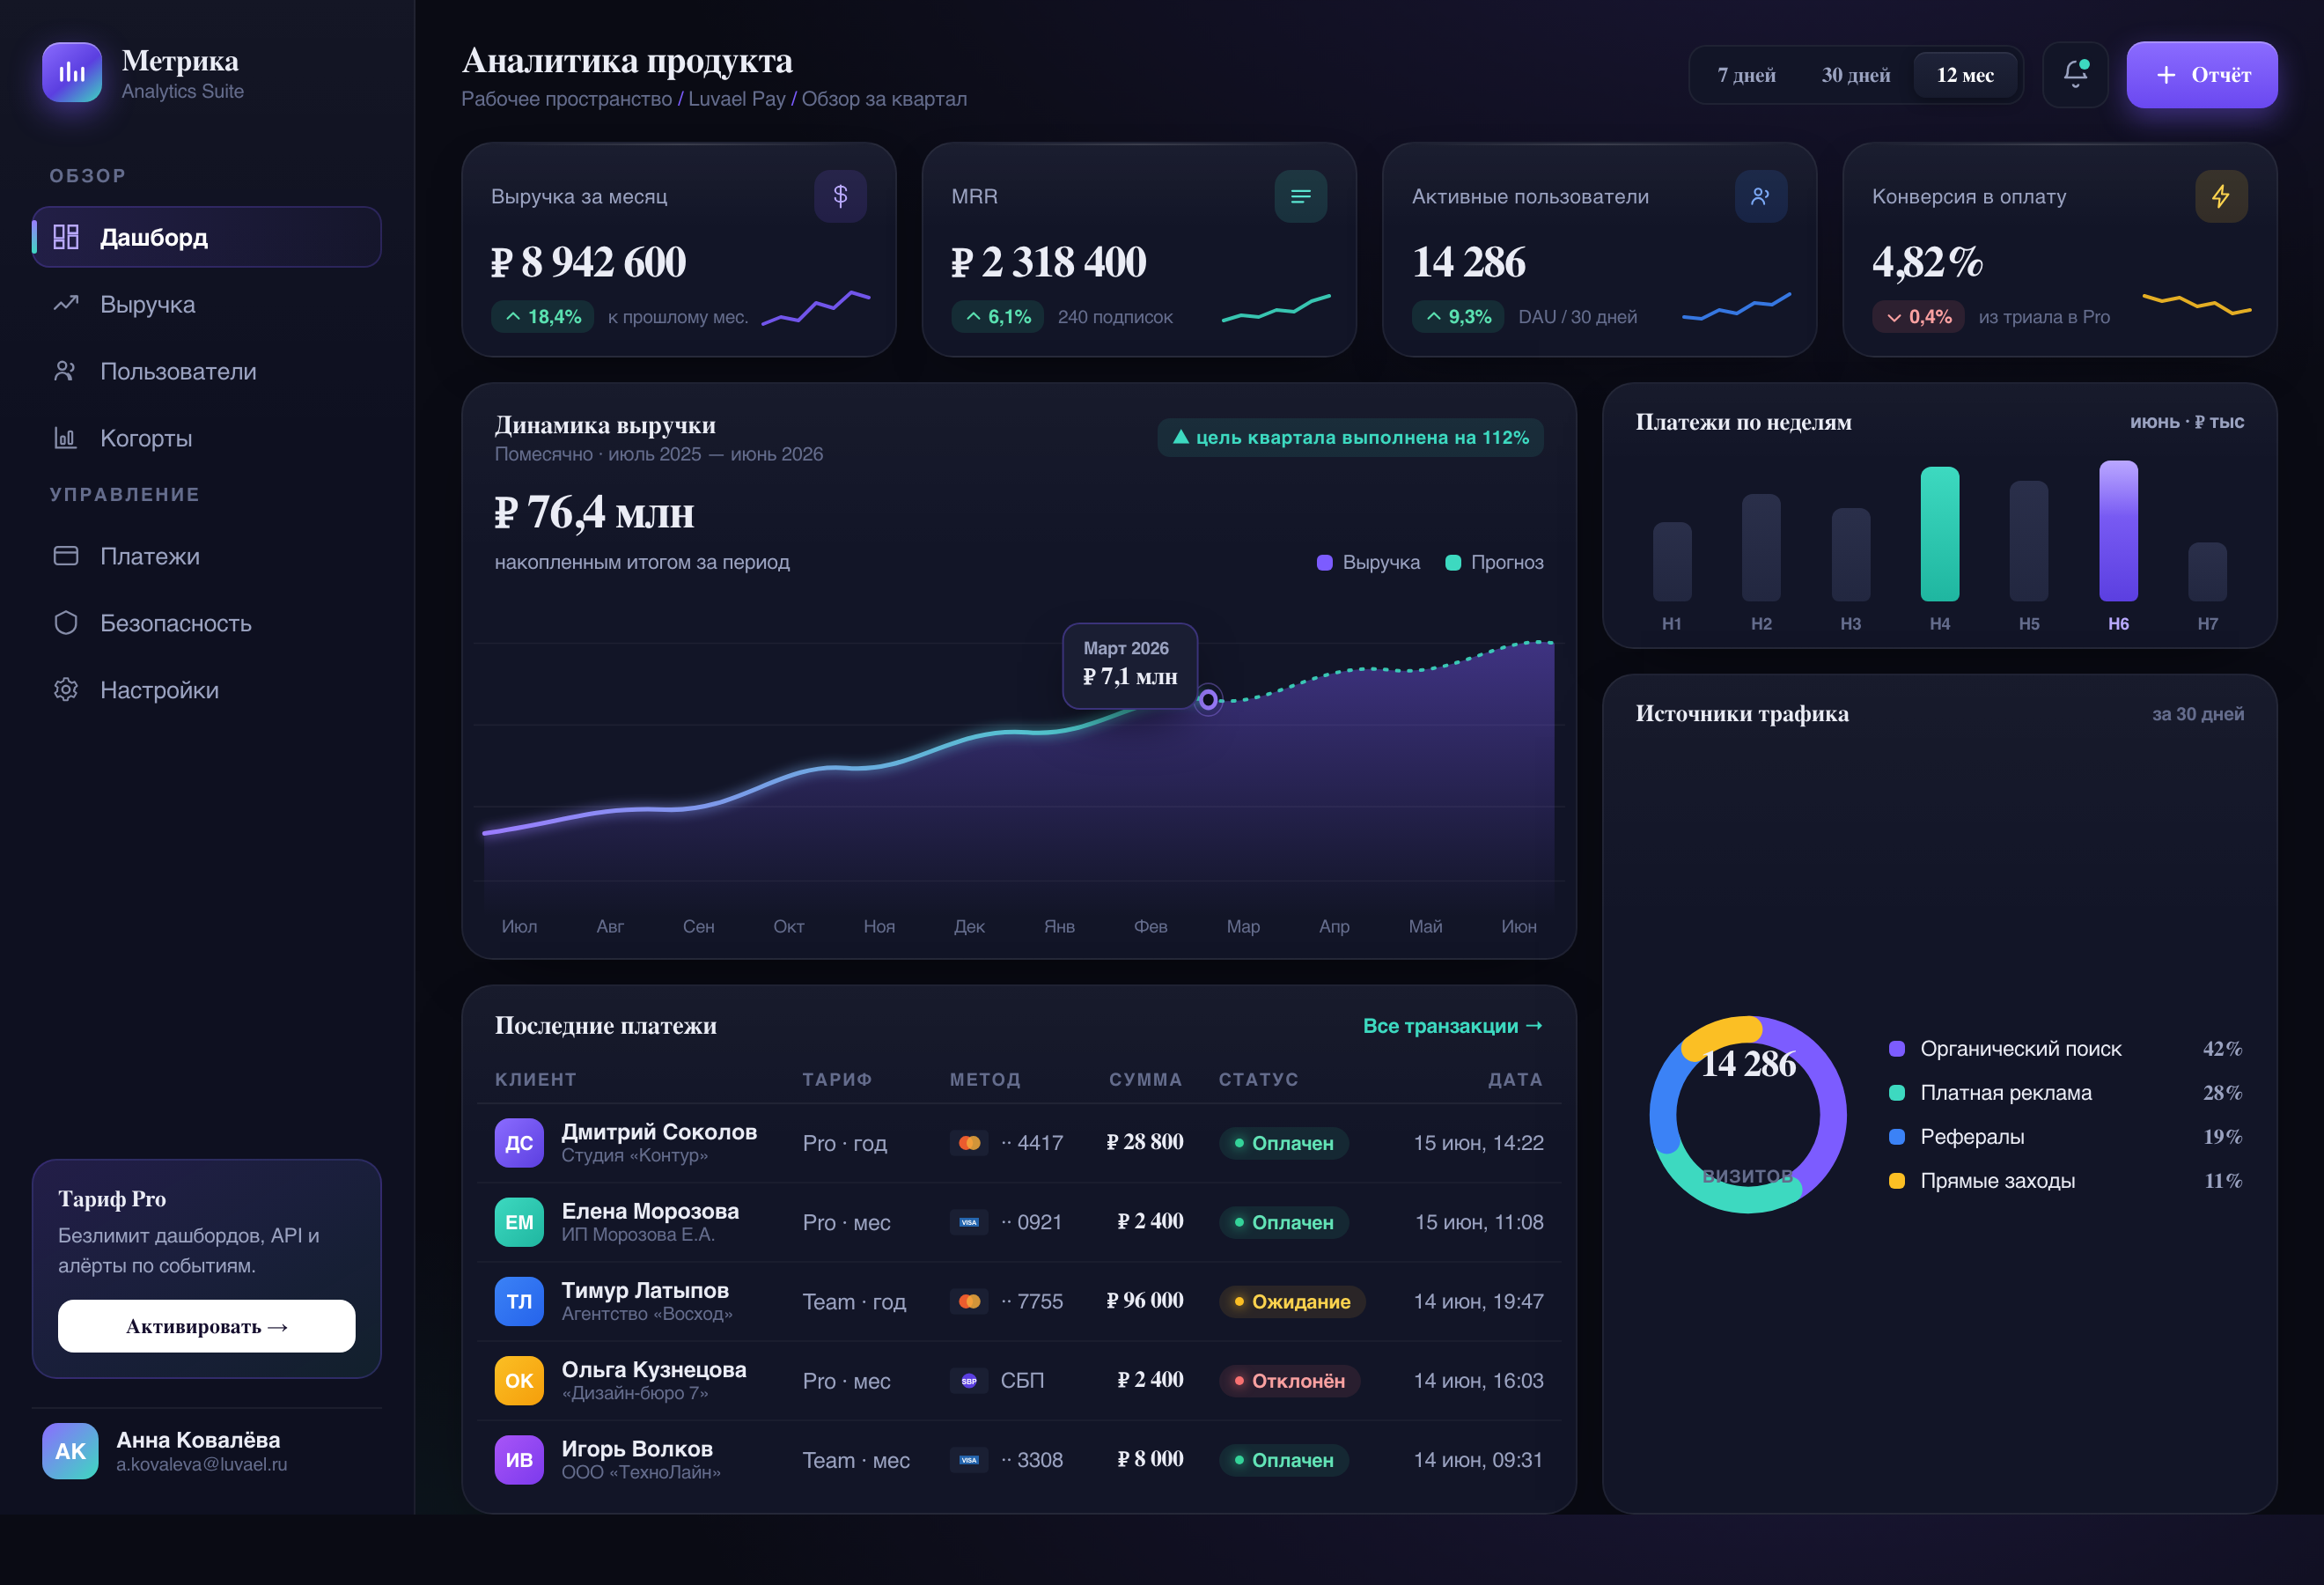Image resolution: width=2324 pixels, height=1585 pixels.
Task: Click the ЕМ avatar of Елена Морозова
Action: click(519, 1222)
